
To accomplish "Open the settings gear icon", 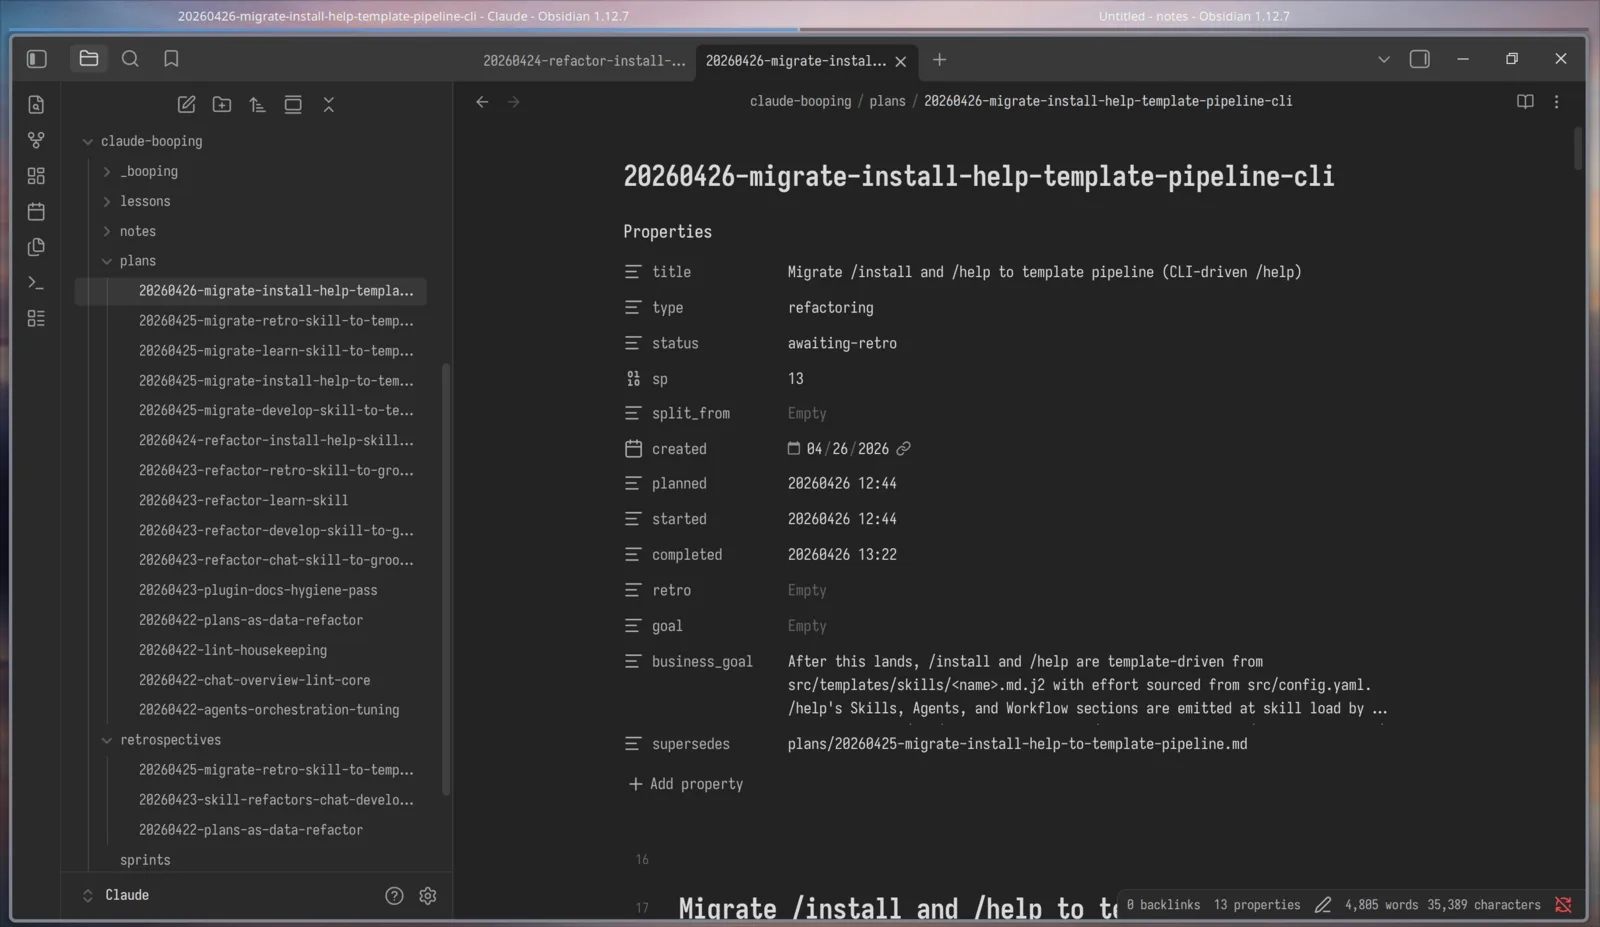I will point(428,896).
